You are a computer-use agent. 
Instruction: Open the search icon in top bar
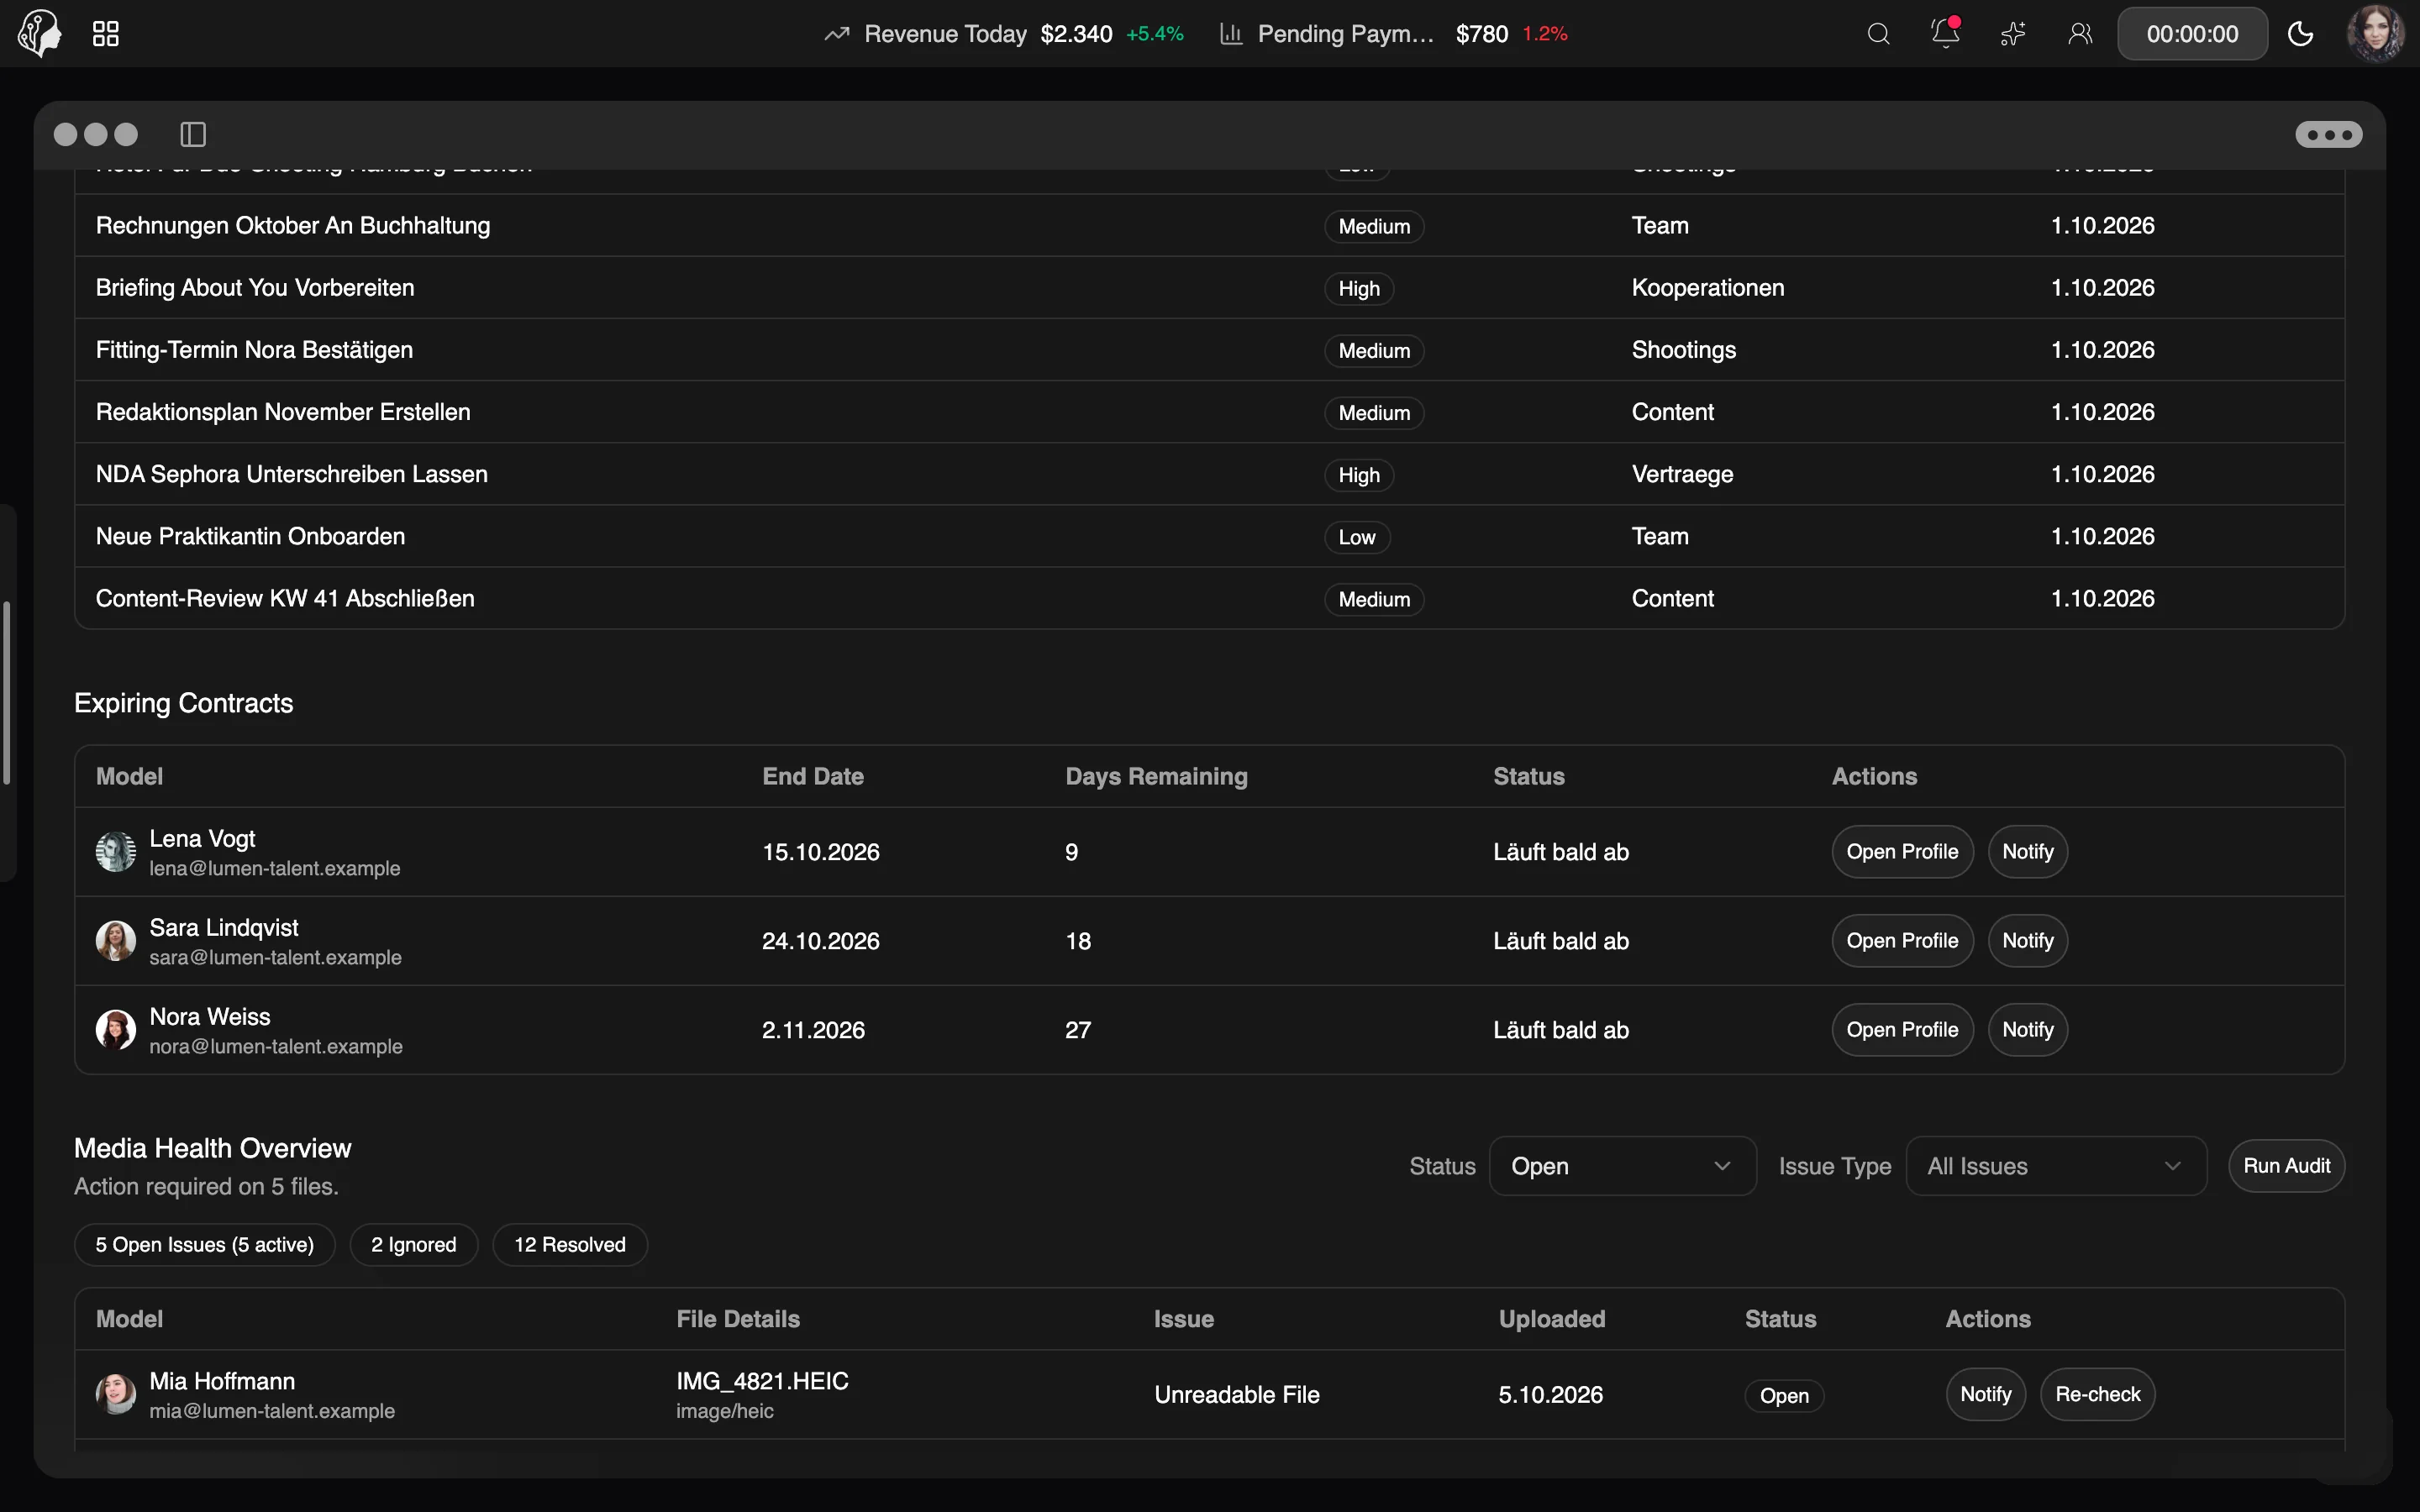tap(1878, 34)
